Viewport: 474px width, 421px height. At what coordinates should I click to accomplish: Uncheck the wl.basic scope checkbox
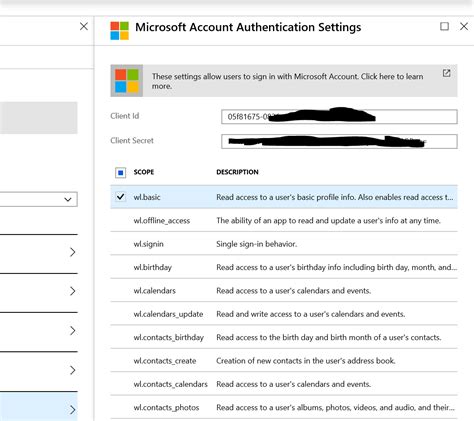point(121,197)
